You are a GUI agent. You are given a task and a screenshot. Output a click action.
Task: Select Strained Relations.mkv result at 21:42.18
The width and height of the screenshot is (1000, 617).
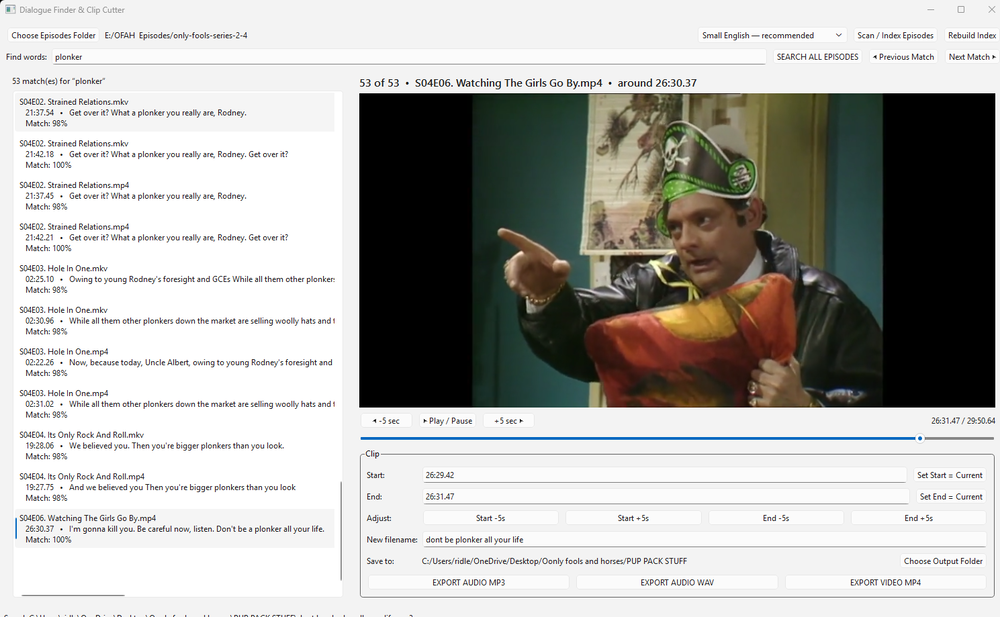[175, 154]
